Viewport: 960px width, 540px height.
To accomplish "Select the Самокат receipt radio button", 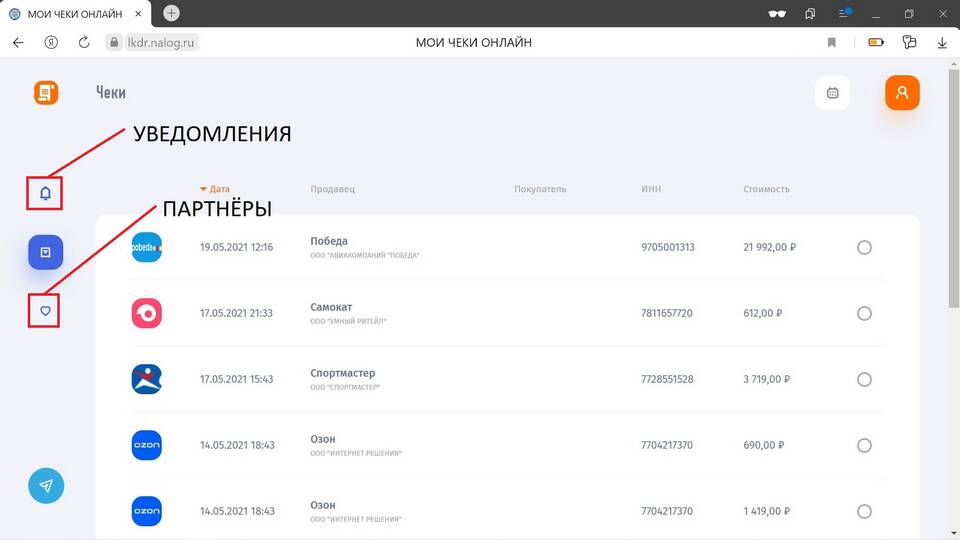I will point(864,313).
